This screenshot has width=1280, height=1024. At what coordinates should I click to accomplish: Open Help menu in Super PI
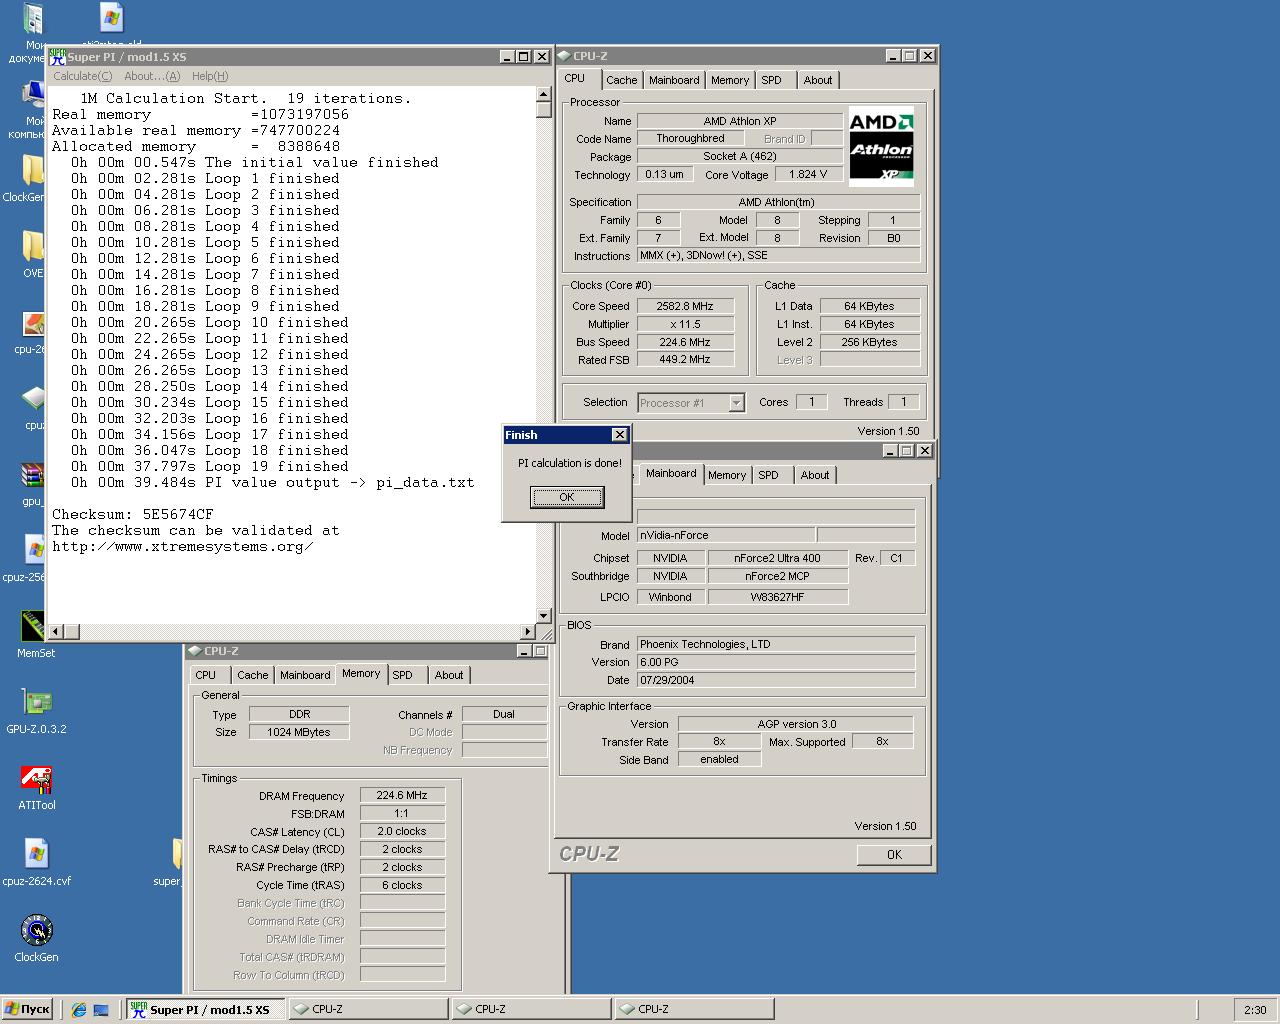tap(209, 76)
